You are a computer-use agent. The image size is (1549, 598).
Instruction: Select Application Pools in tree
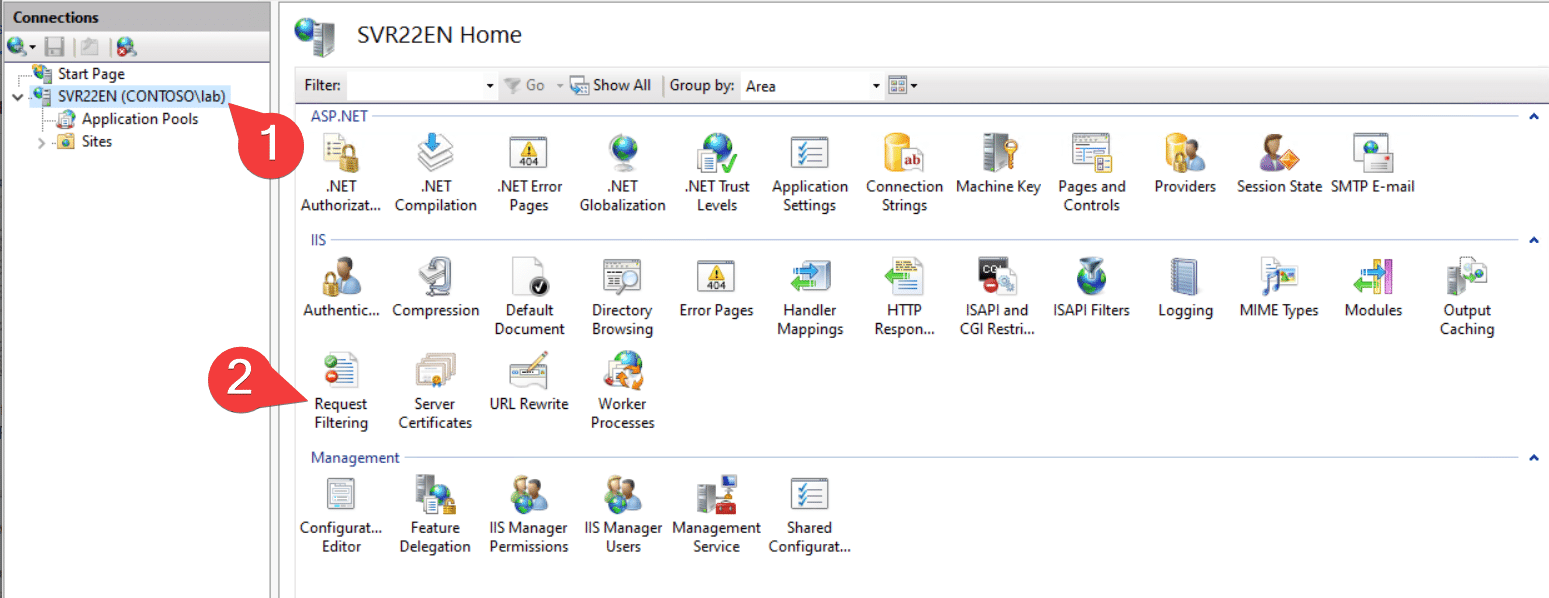tap(139, 119)
